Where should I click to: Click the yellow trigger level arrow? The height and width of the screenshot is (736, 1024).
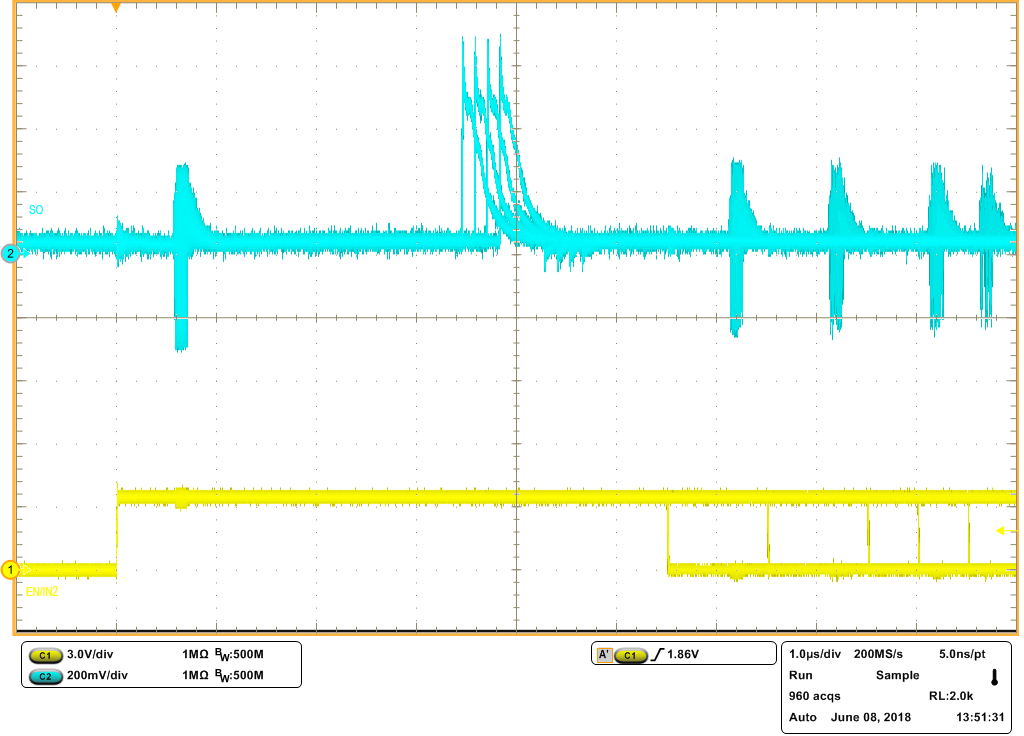tap(1006, 531)
